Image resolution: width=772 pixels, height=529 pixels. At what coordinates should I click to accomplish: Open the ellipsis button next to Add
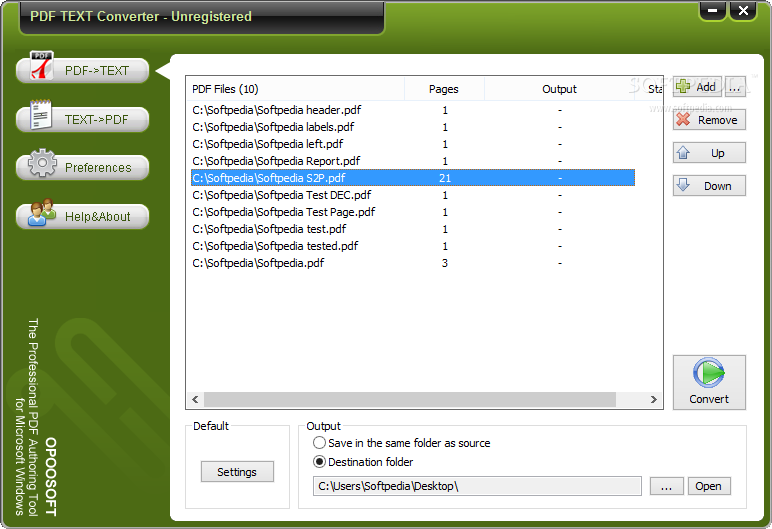coord(735,87)
